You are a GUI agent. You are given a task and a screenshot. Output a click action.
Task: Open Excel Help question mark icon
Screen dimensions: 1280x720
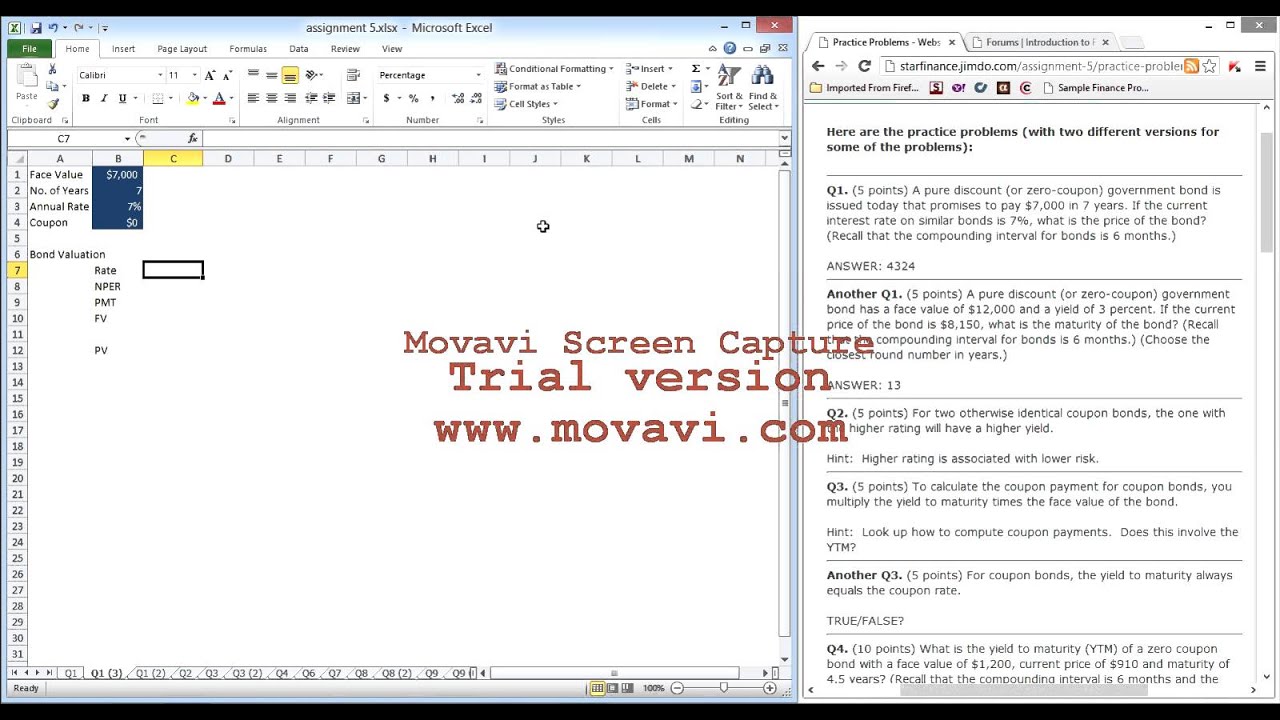click(730, 48)
